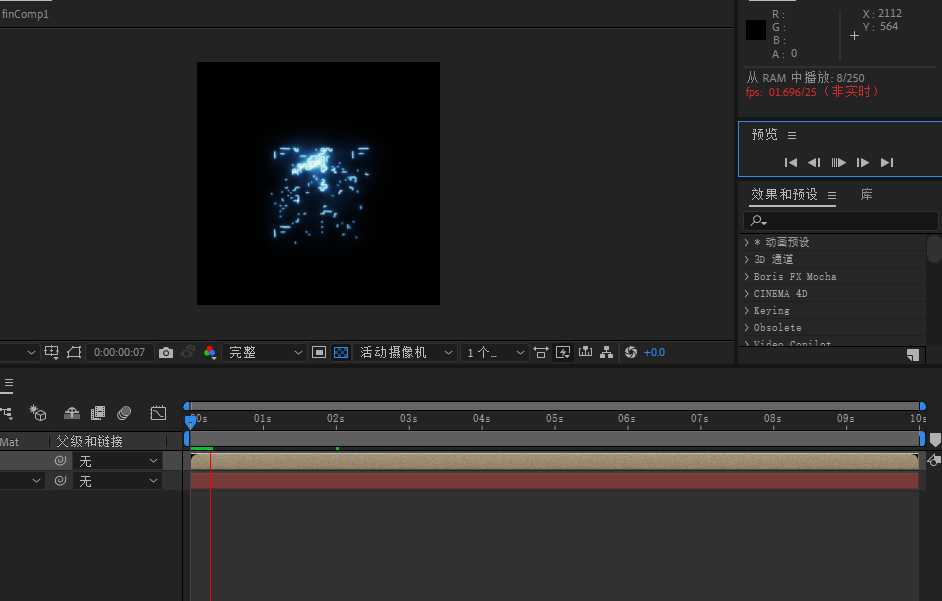Open the timeline panel menu icon
Viewport: 942px width, 601px height.
8,383
